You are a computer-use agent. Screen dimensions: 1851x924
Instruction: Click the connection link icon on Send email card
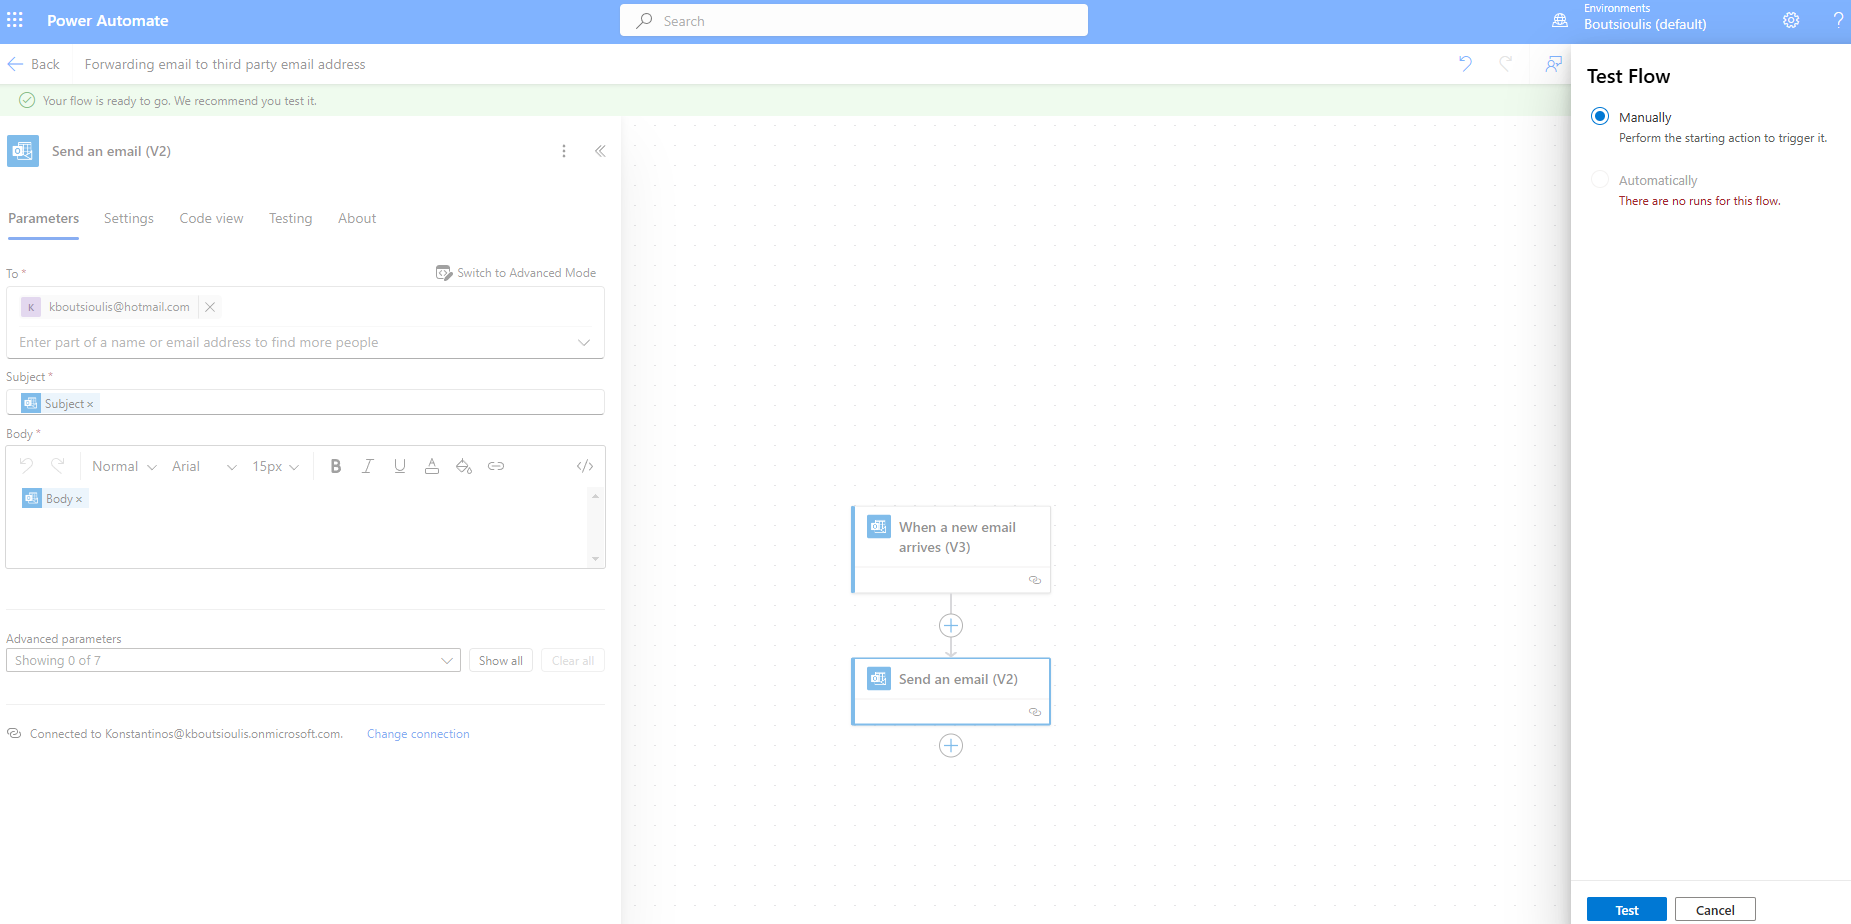(x=1035, y=712)
